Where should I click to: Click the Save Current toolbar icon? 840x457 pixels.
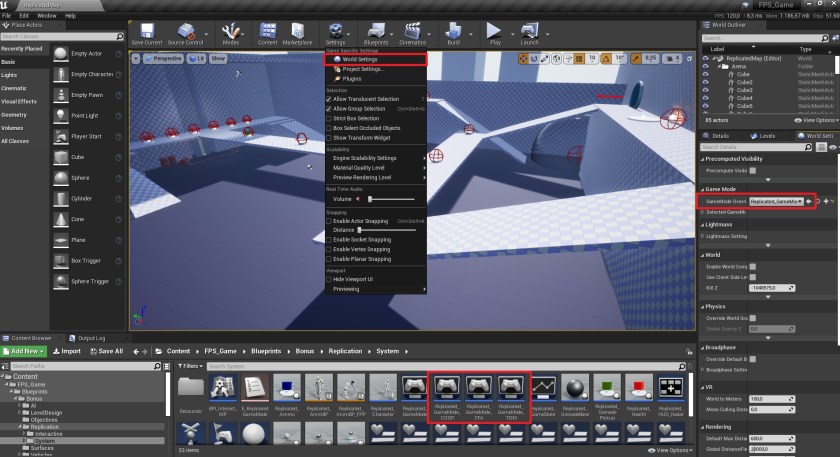(x=147, y=33)
